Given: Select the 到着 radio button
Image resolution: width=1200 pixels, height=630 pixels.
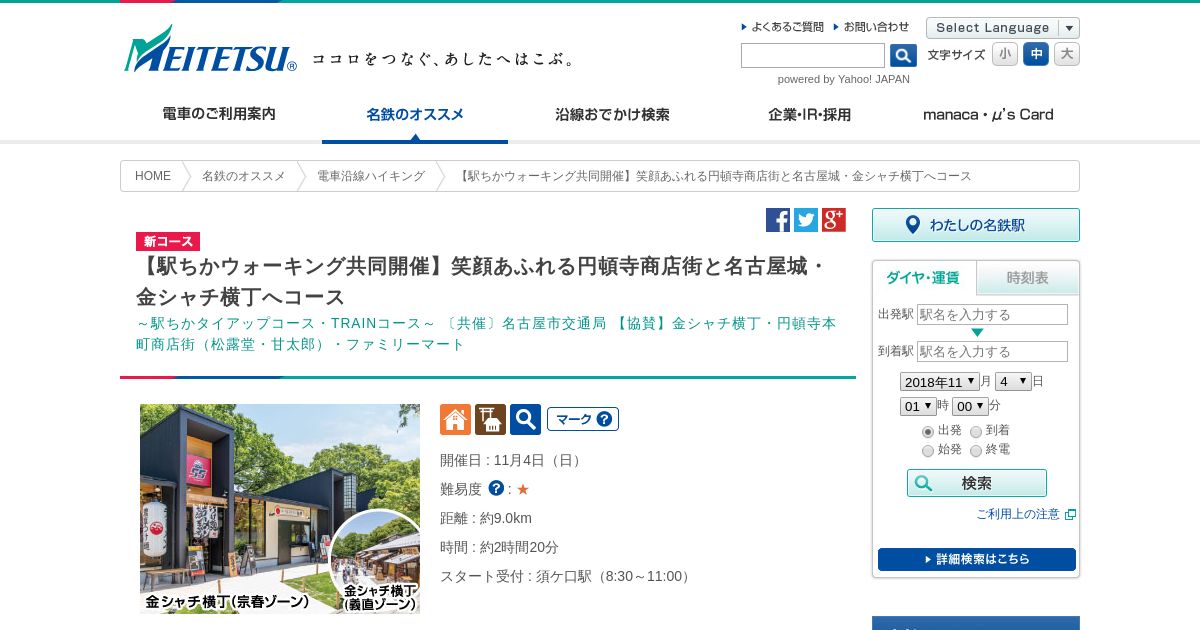Looking at the screenshot, I should coord(976,432).
